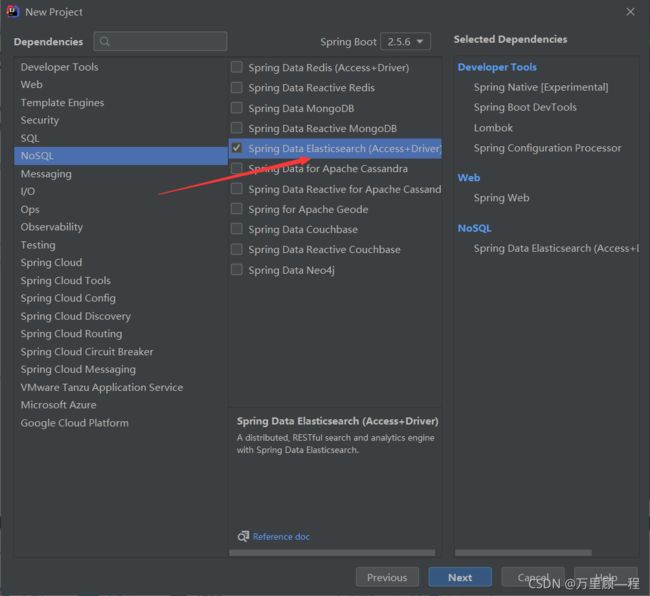Click the Reference doc link icon

click(243, 536)
